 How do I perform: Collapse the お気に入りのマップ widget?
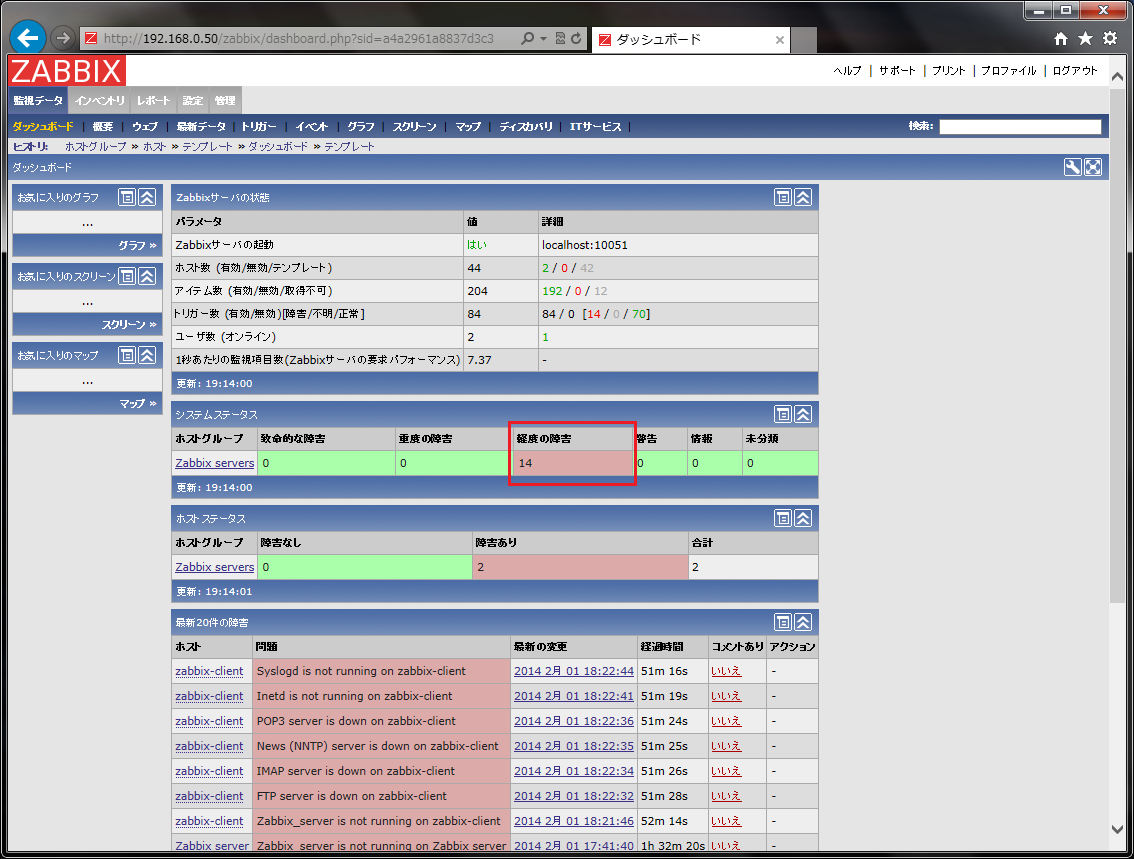pyautogui.click(x=147, y=355)
